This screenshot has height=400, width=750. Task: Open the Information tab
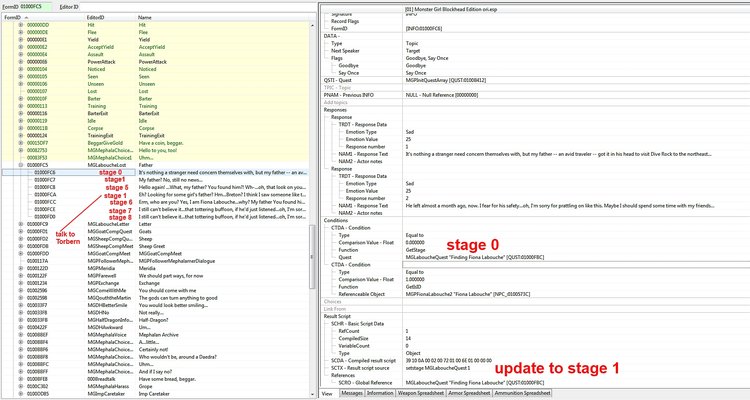pos(380,393)
